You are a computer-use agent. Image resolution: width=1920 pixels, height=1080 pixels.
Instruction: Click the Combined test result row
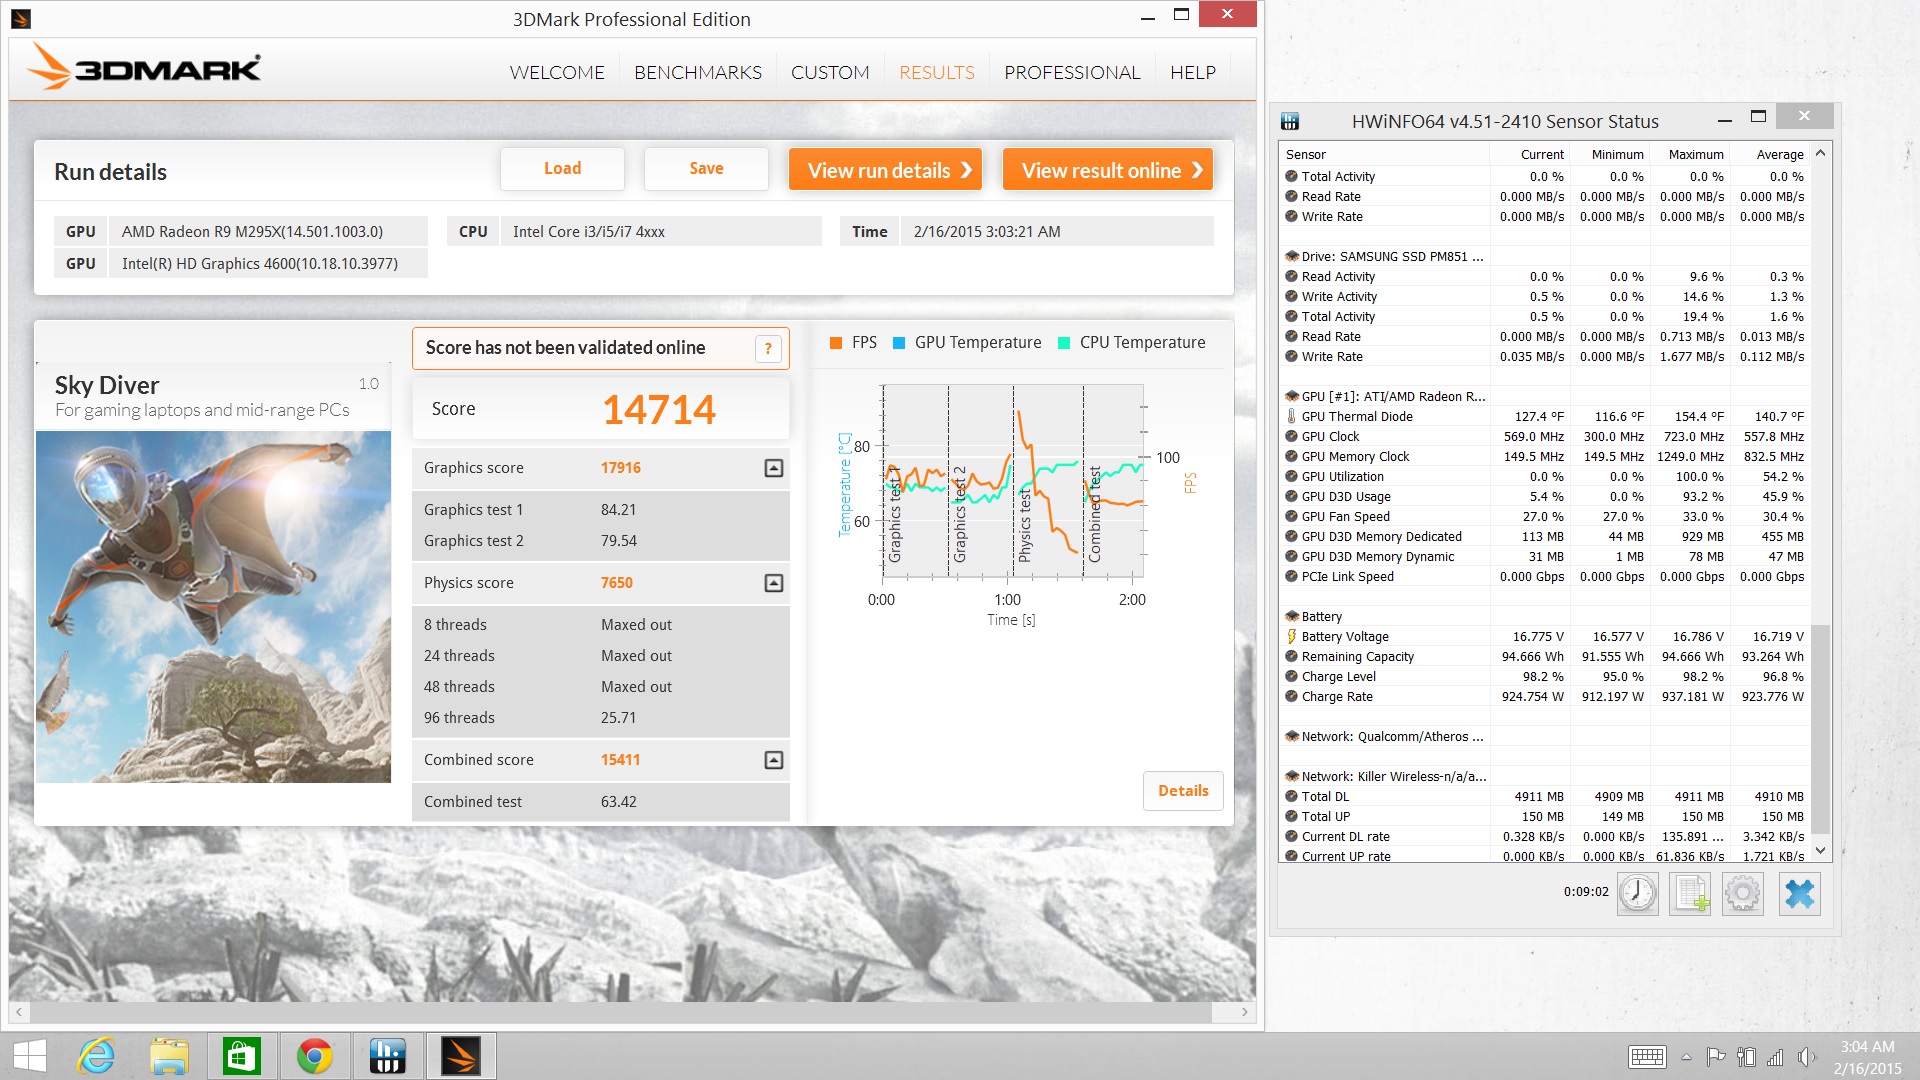600,802
